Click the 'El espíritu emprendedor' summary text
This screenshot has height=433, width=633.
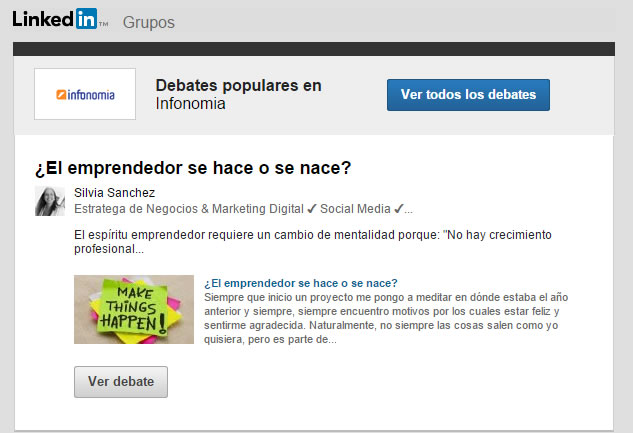pyautogui.click(x=313, y=242)
